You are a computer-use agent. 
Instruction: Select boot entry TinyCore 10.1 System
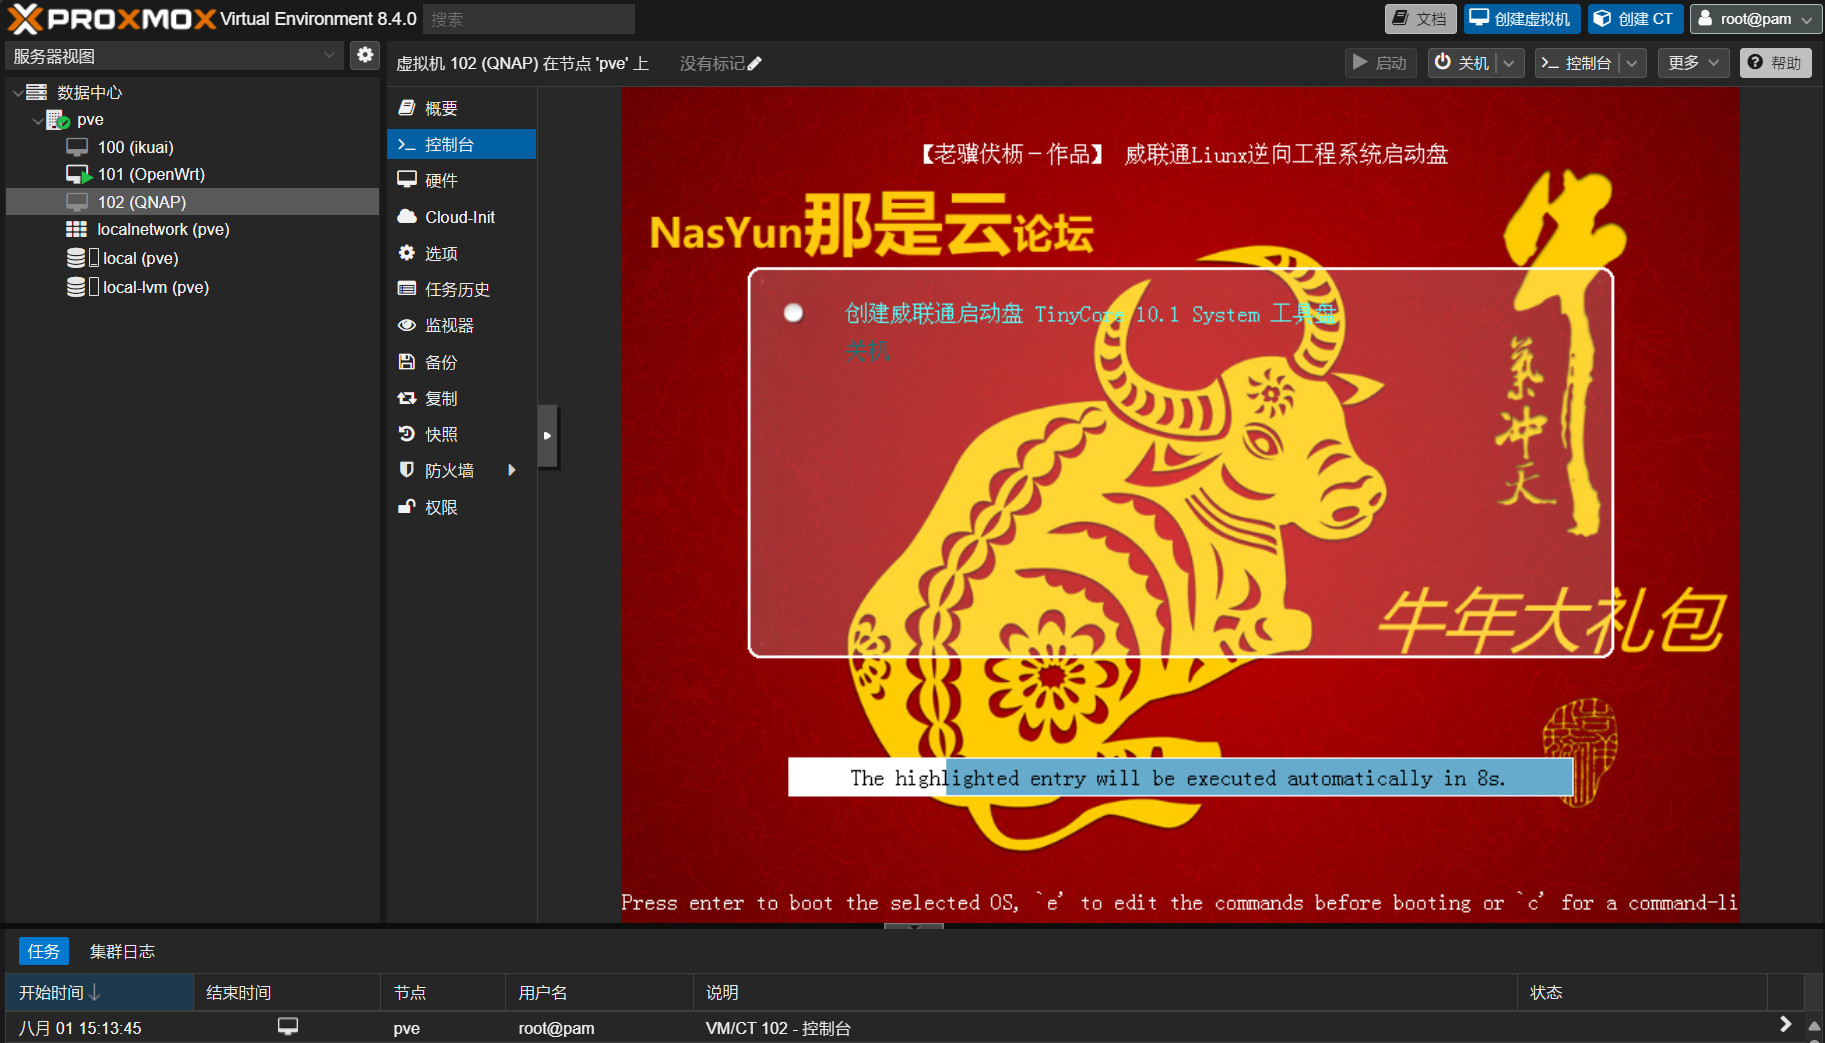tap(1090, 314)
